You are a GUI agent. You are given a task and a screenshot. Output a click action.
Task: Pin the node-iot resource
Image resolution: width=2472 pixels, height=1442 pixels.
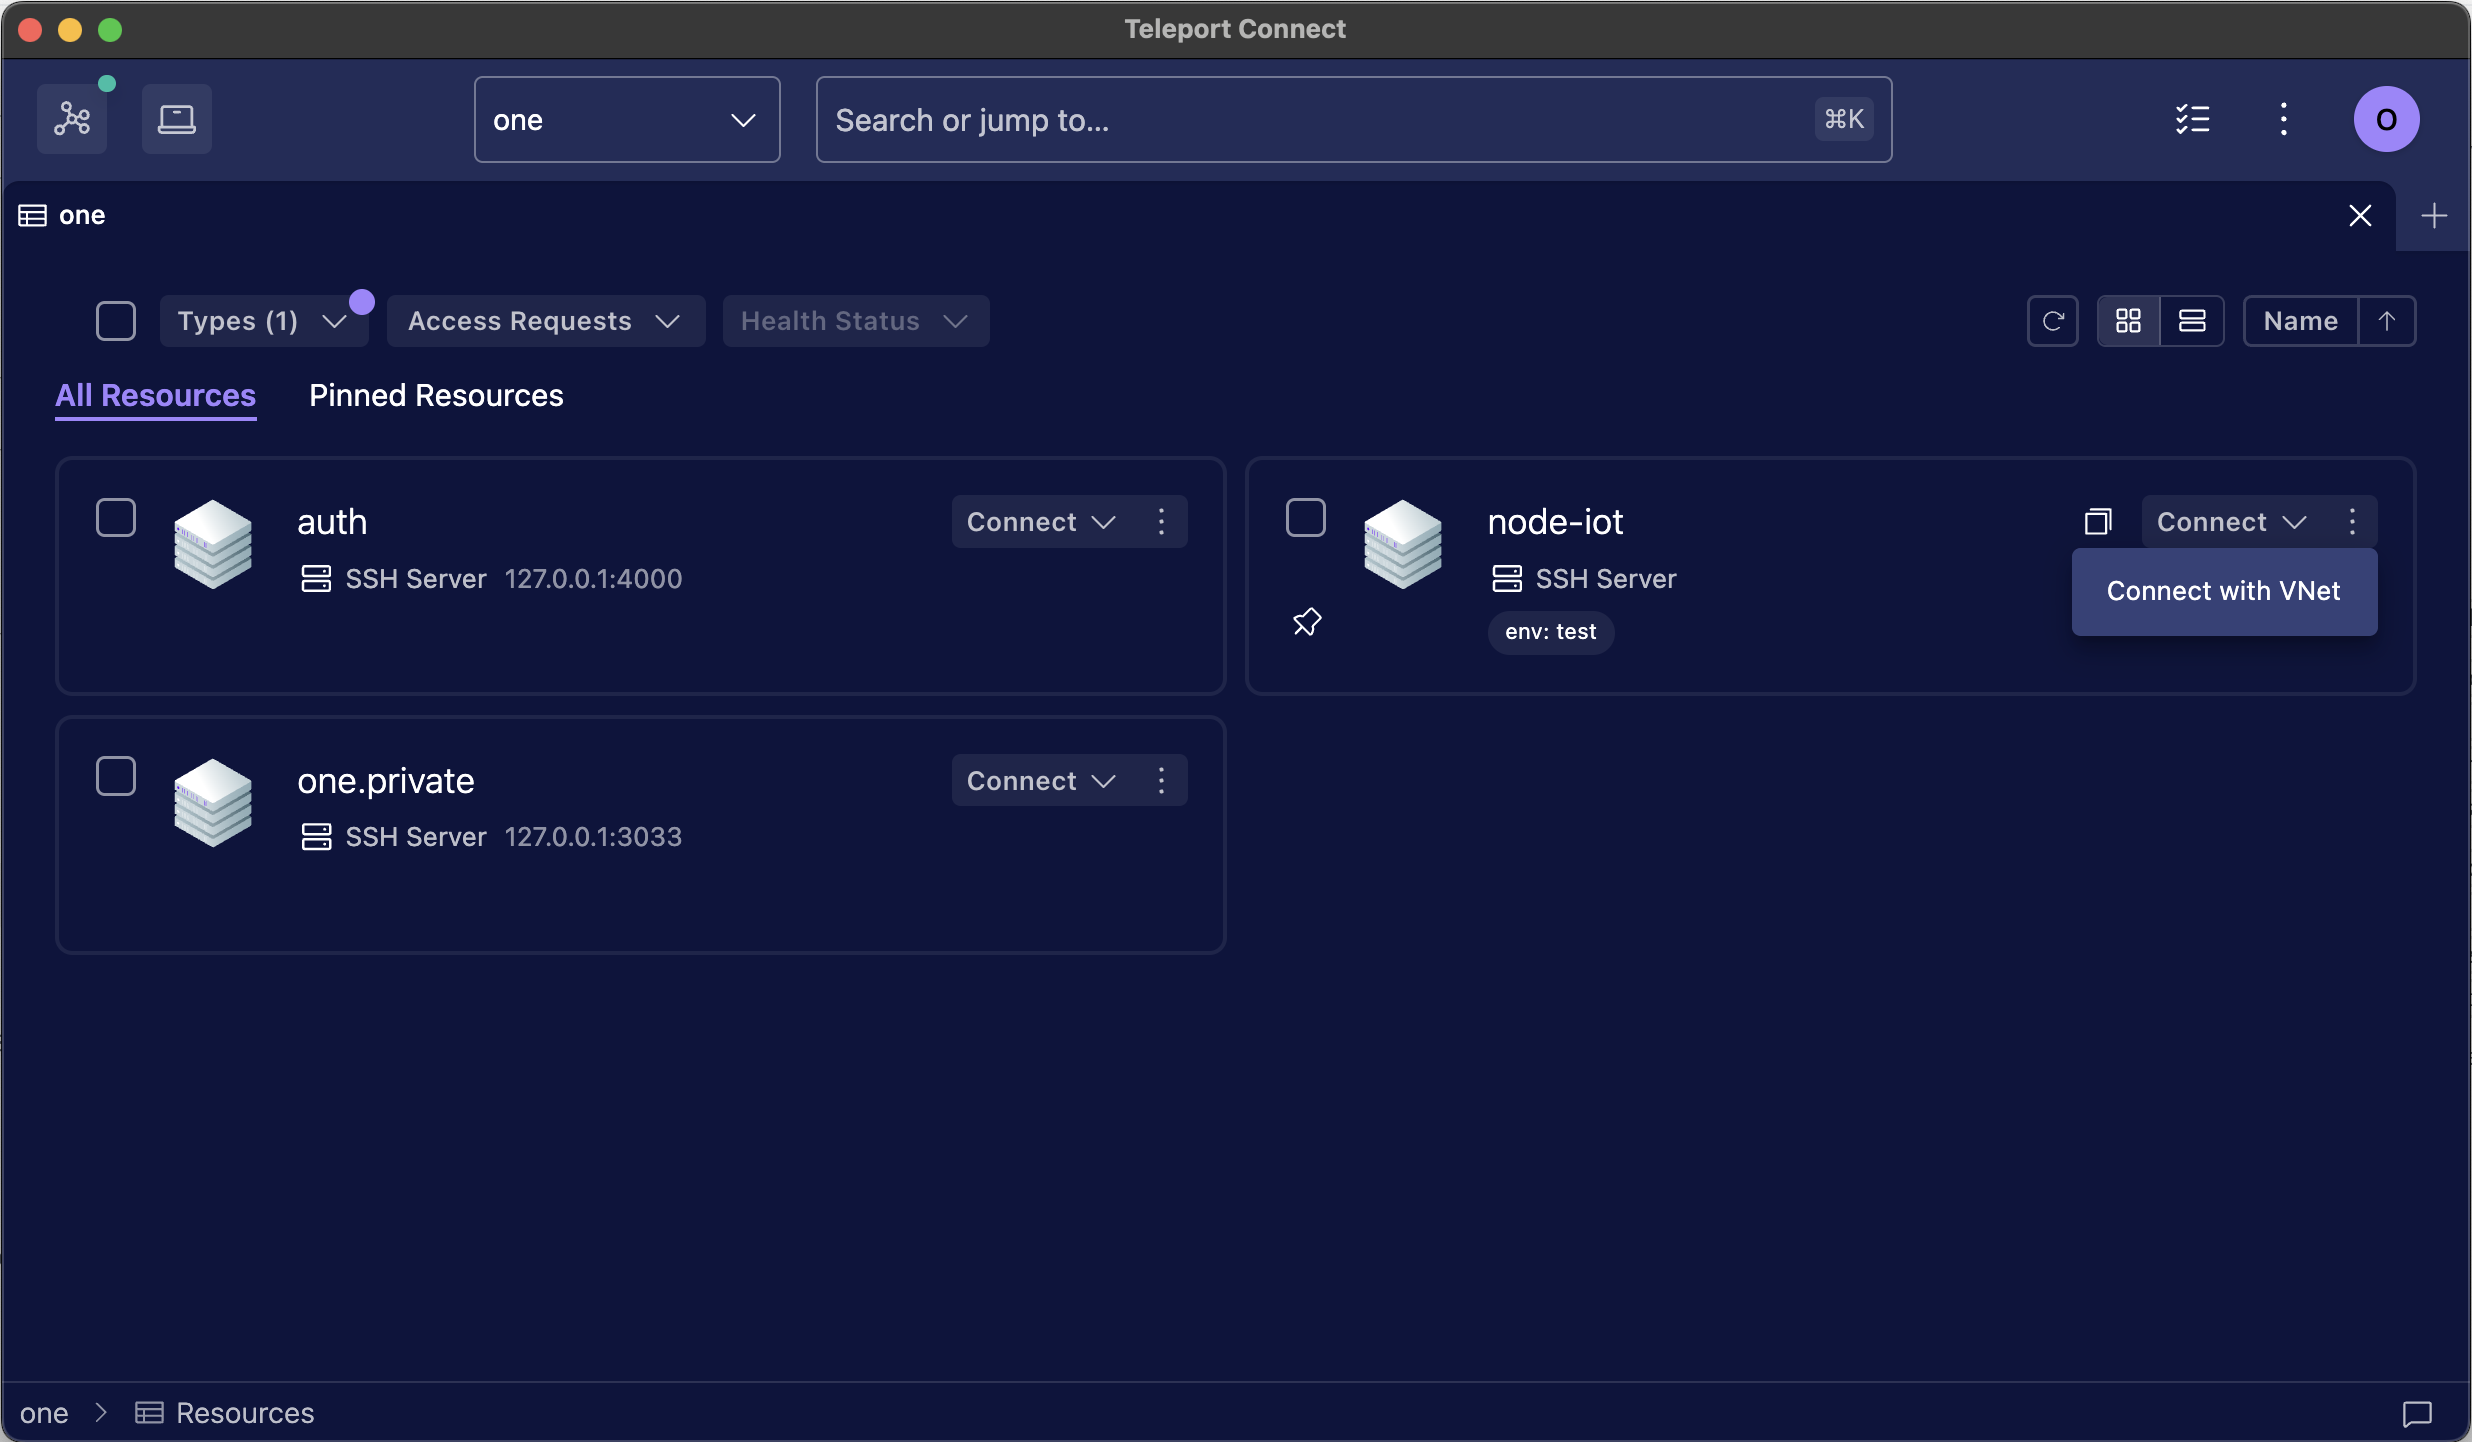coord(1307,621)
